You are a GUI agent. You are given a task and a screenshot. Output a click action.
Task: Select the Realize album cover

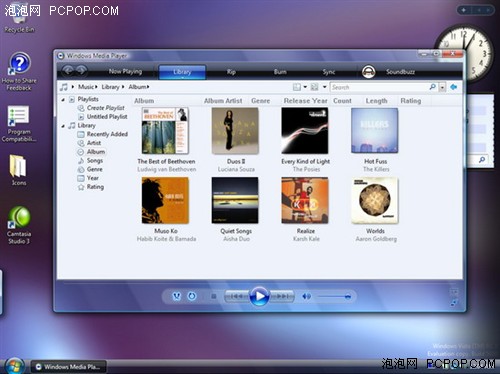tap(305, 200)
